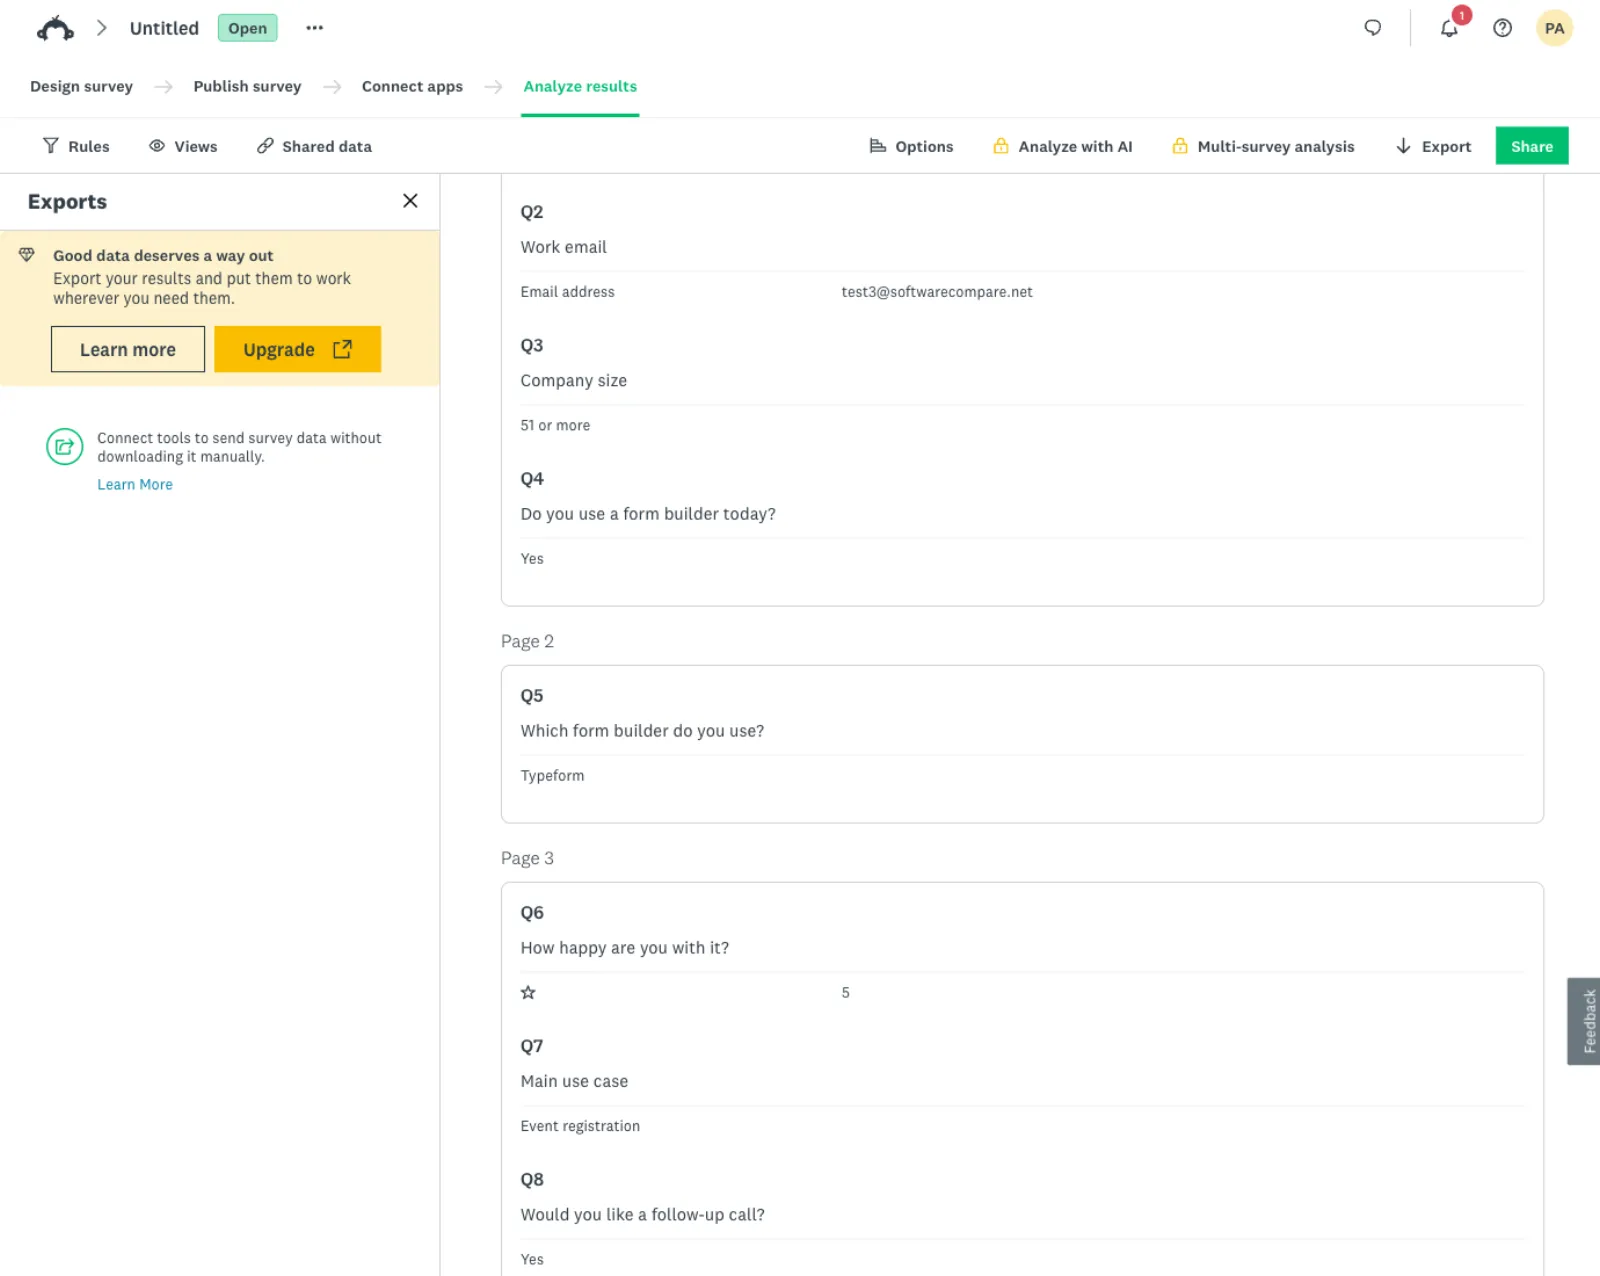
Task: Follow the blue Learn More link
Action: [135, 484]
